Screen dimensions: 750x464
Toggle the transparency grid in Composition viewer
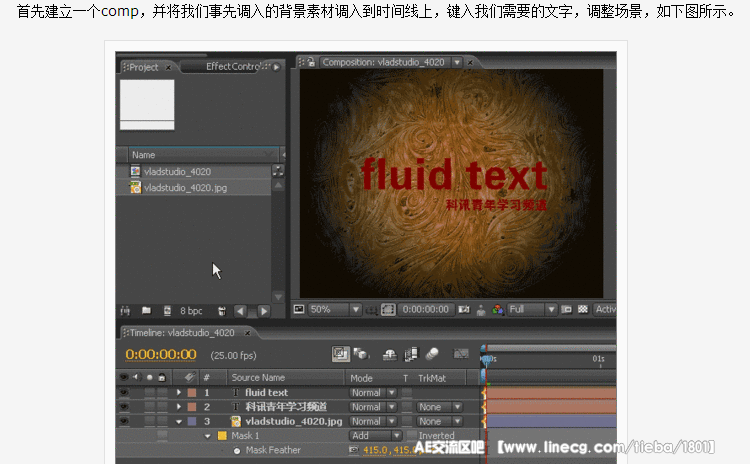[583, 309]
